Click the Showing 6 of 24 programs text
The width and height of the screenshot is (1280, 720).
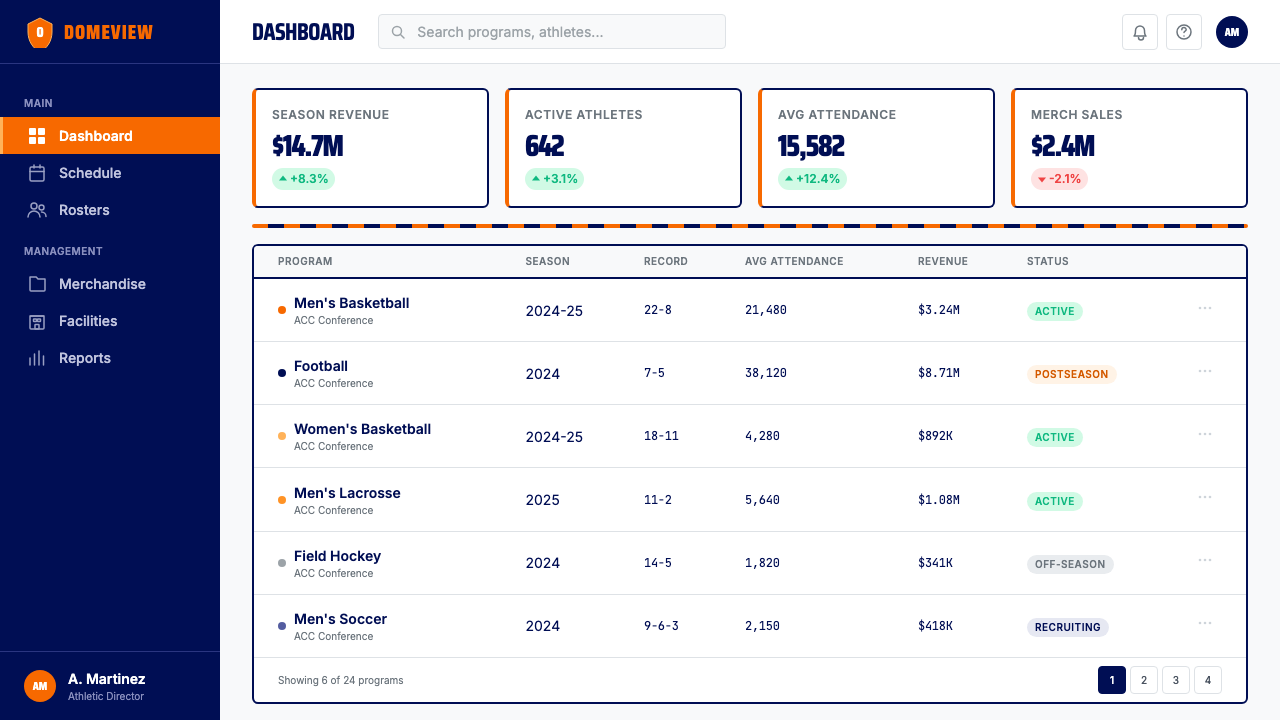click(x=341, y=680)
